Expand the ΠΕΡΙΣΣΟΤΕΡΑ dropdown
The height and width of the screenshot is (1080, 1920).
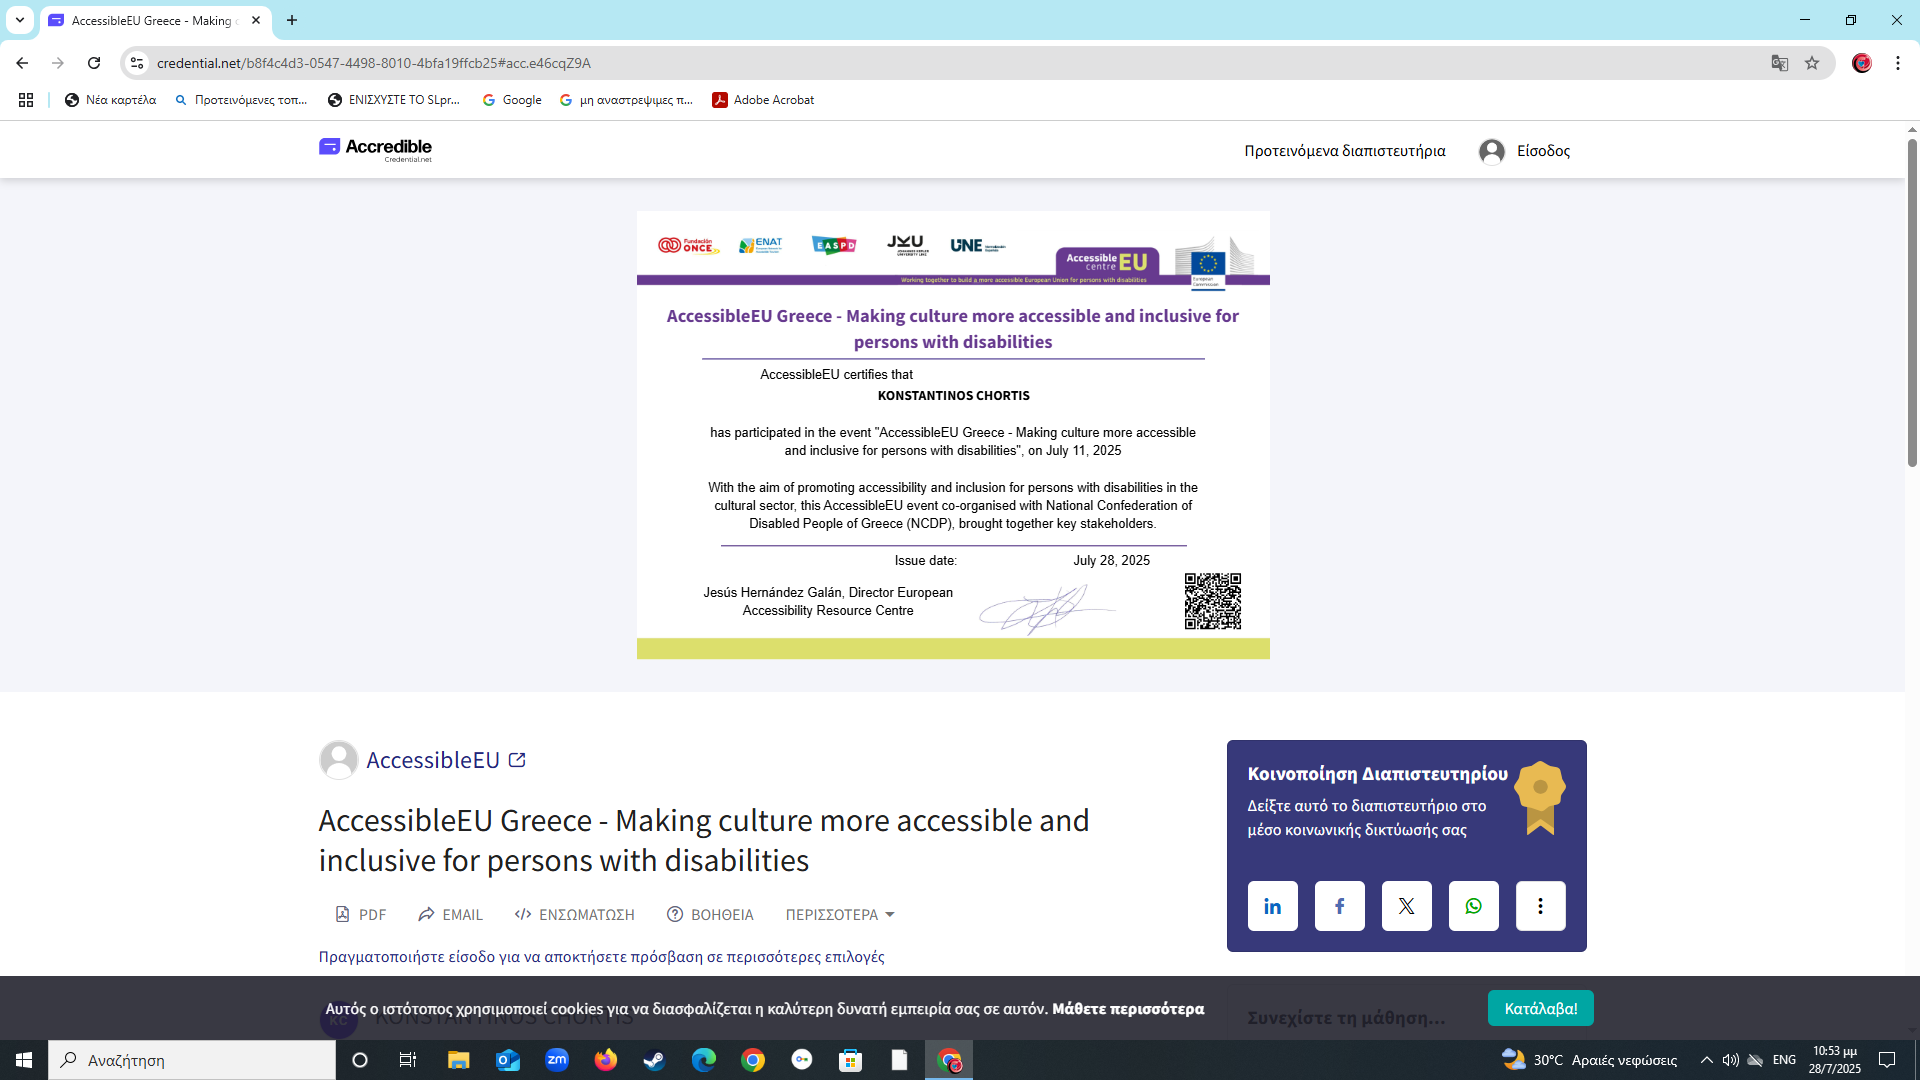pos(840,914)
